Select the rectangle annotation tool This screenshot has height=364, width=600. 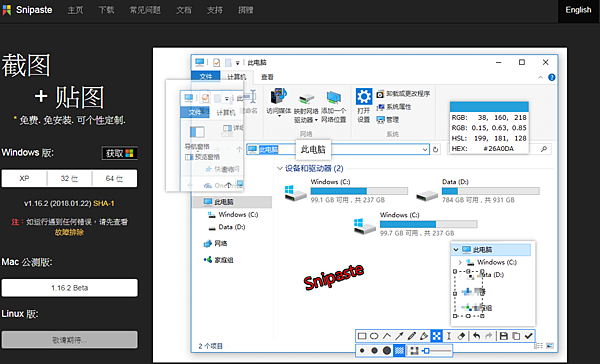point(362,336)
